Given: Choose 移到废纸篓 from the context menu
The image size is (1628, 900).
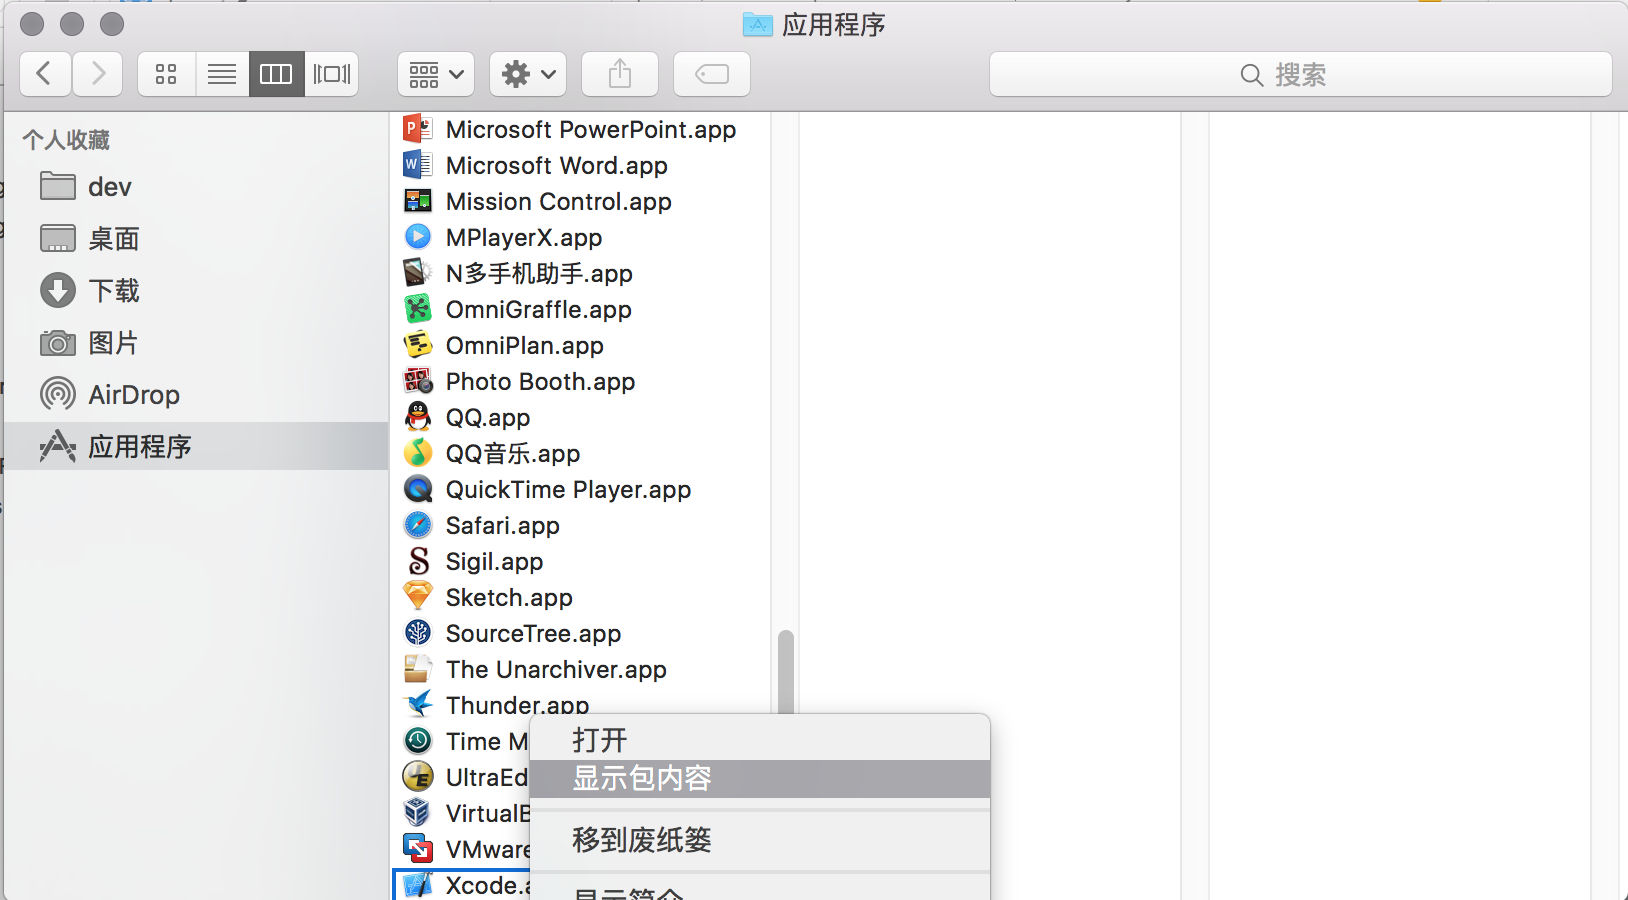Looking at the screenshot, I should 760,840.
